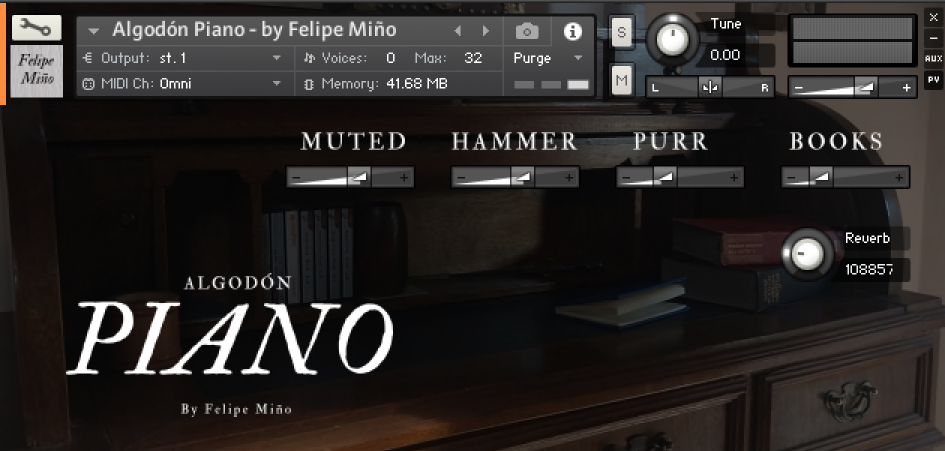945x451 pixels.
Task: Increase BOOKS level with plus
Action: [x=899, y=178]
